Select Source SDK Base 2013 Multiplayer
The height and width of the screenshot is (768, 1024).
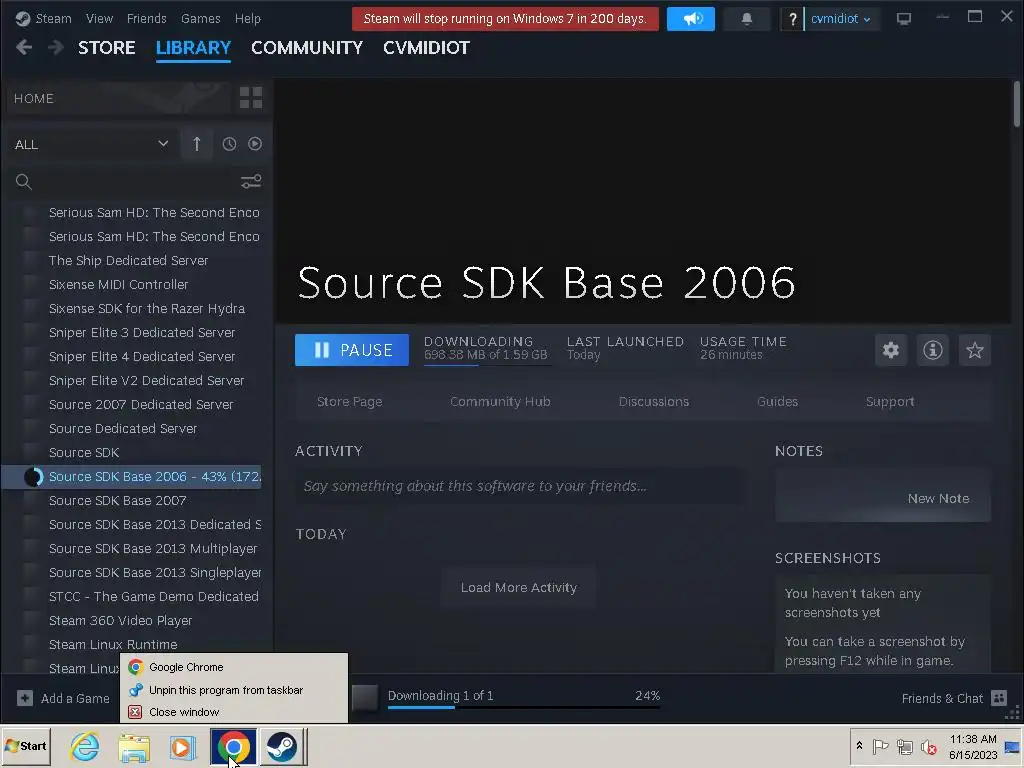(153, 549)
